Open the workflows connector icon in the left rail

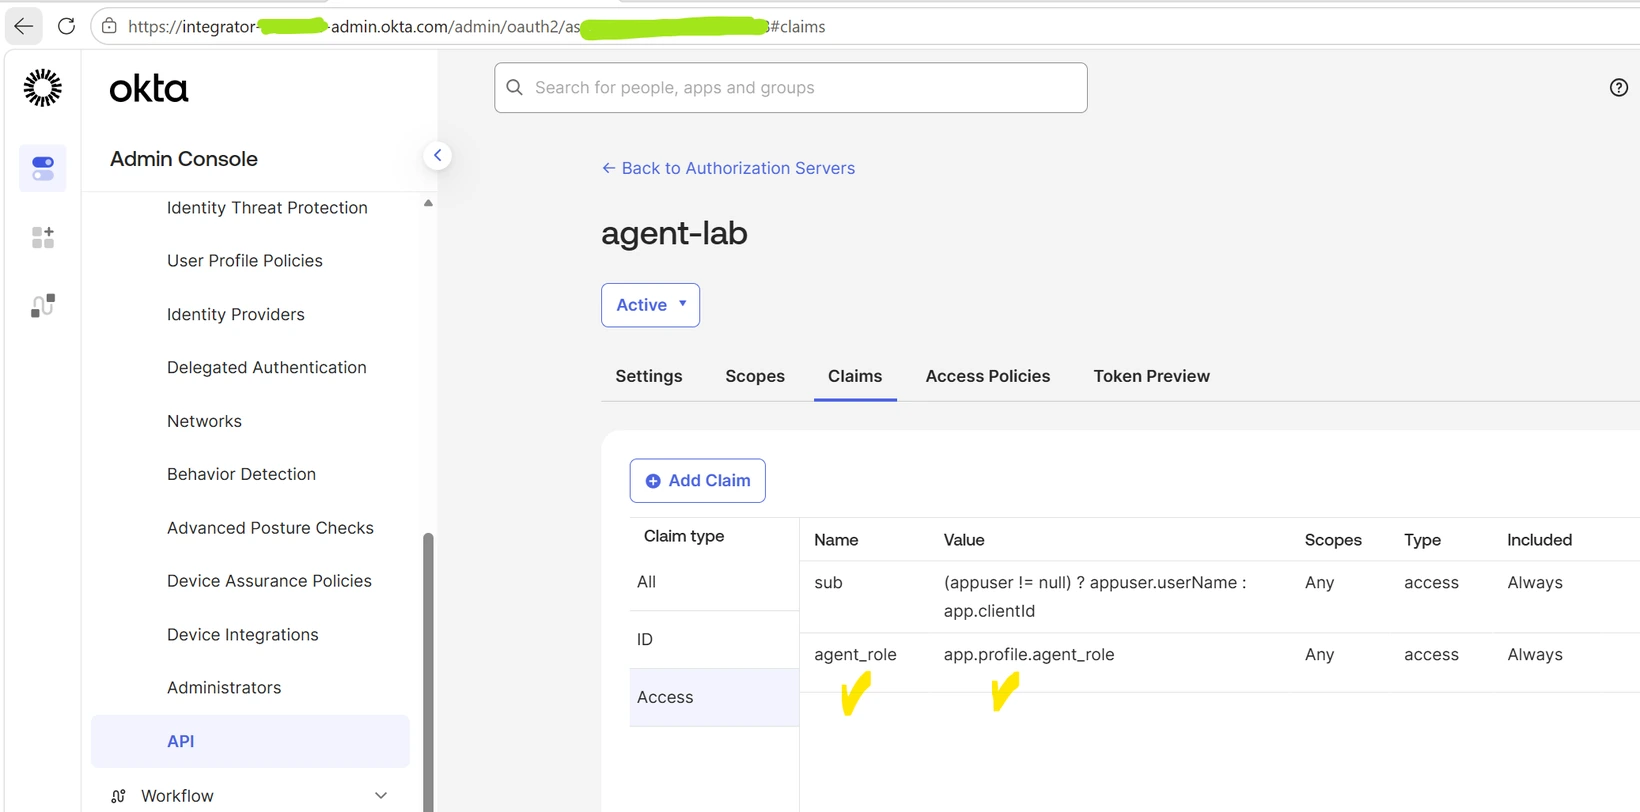point(43,305)
